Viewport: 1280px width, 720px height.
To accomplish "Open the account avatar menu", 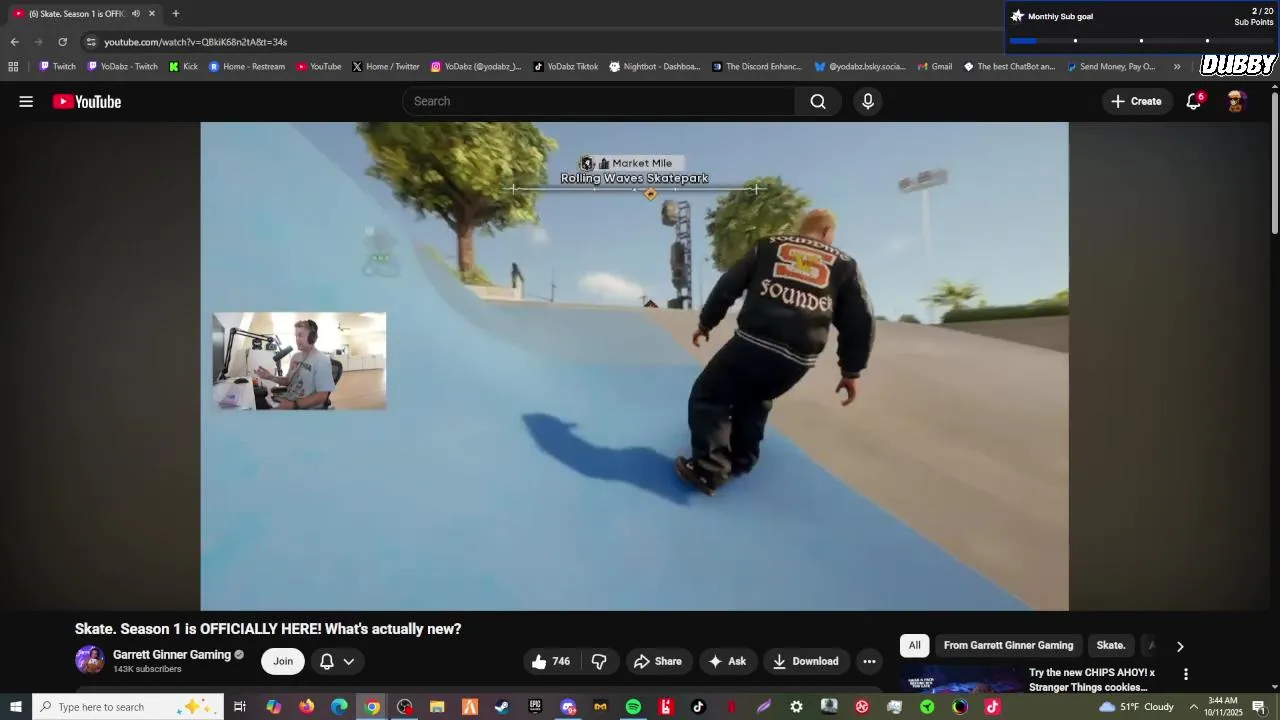I will (1236, 101).
